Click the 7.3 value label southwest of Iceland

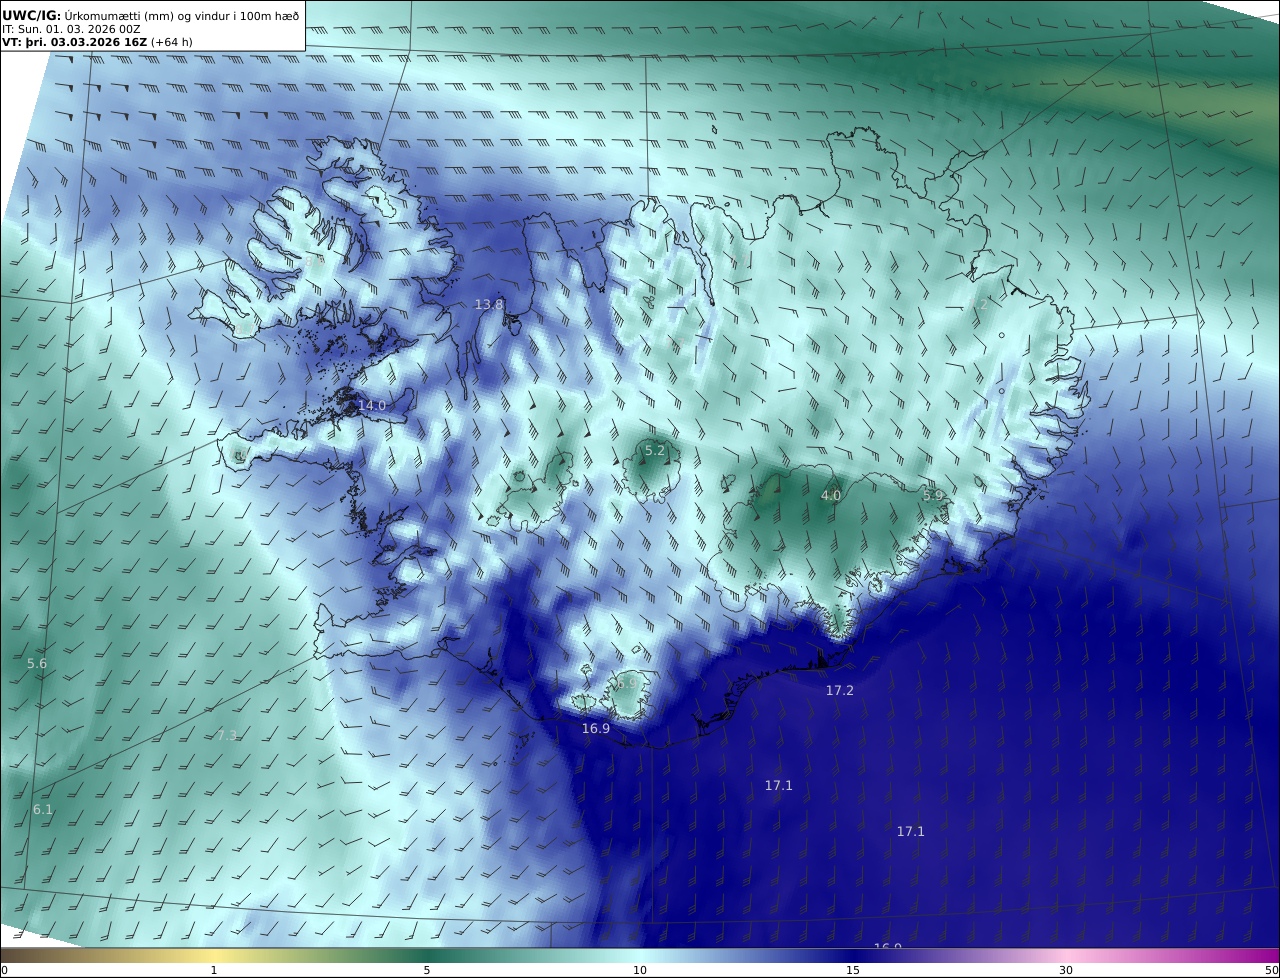[x=227, y=735]
